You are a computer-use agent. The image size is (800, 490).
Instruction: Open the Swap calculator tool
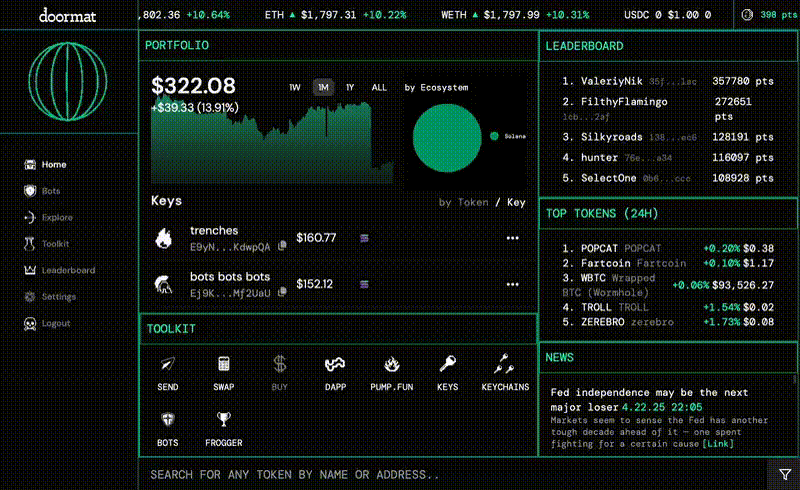point(224,370)
